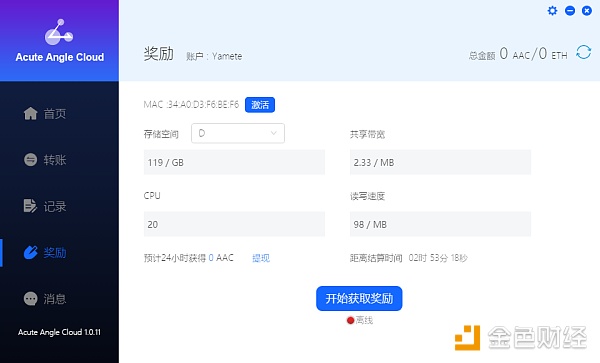Click the blue rewards icon in the sidebar
This screenshot has height=363, width=600.
(31, 252)
